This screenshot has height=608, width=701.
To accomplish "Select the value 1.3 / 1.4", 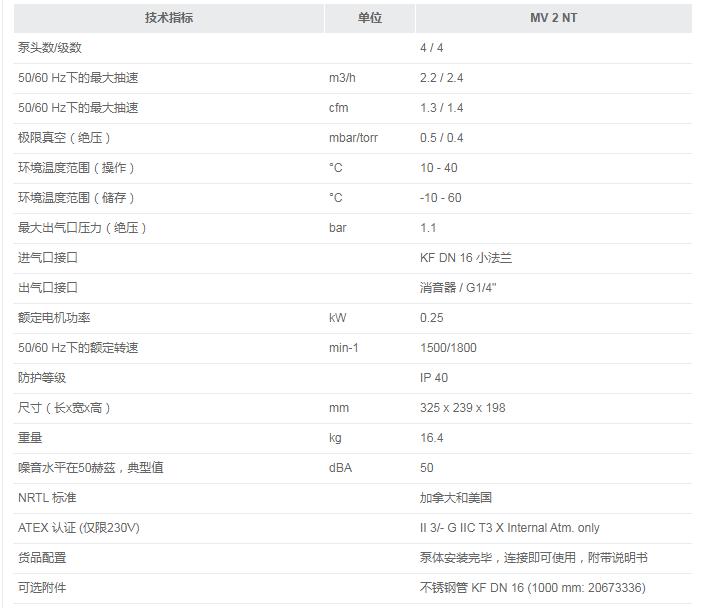I will point(441,108).
